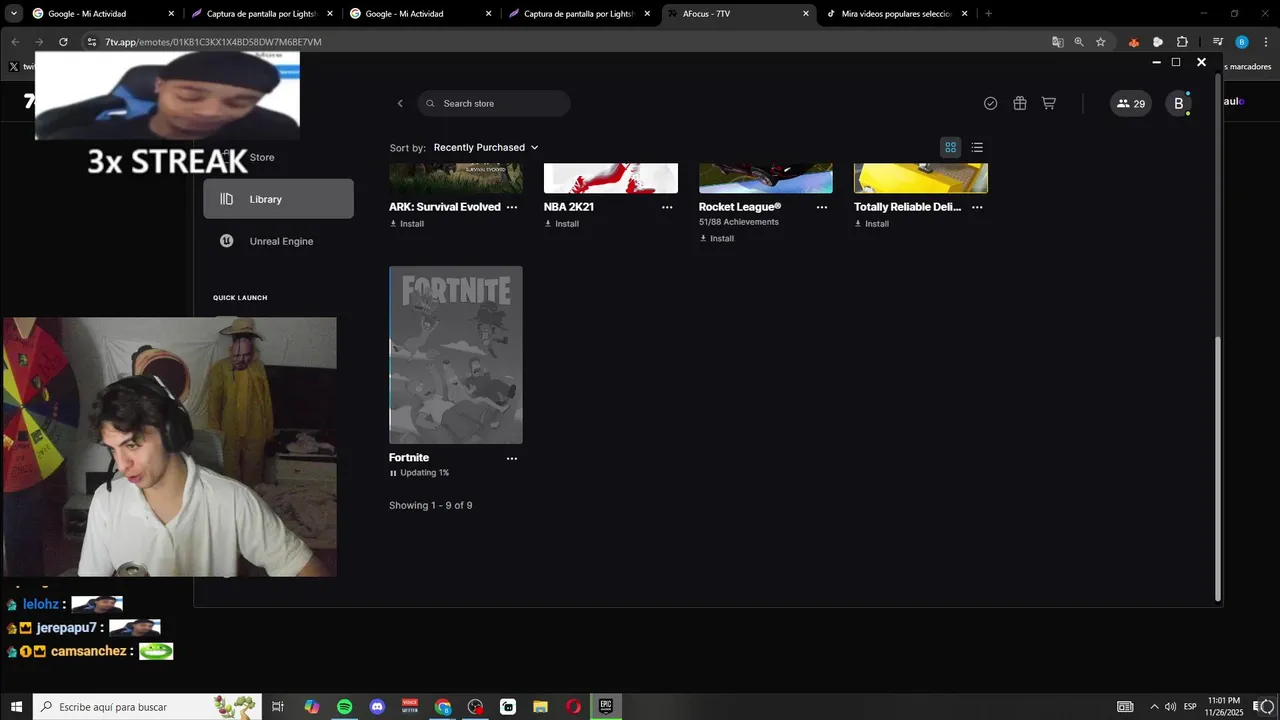Screen dimensions: 1280x720
Task: Install Rocket League
Action: pos(717,239)
